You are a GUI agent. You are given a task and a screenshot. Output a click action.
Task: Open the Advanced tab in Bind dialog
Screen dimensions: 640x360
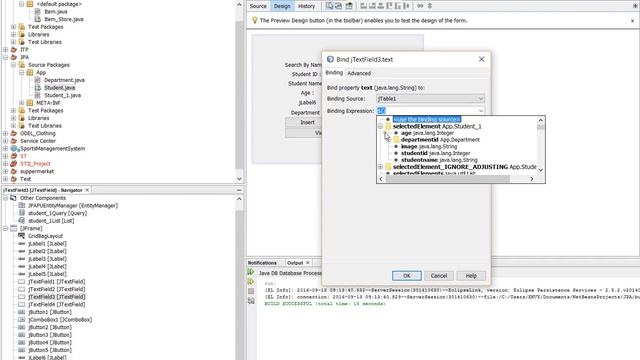[x=359, y=73]
